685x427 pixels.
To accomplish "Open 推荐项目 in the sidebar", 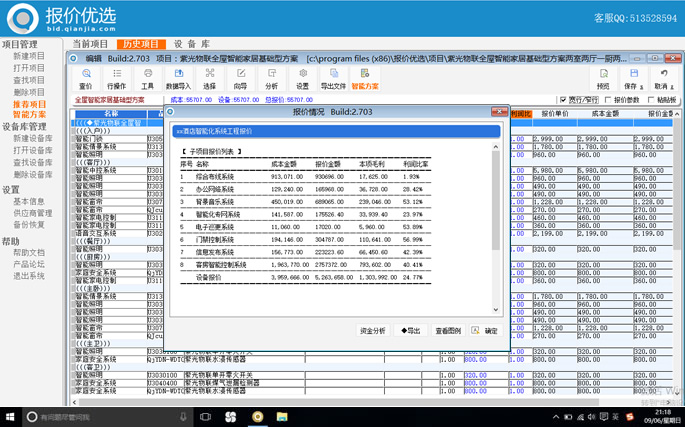I will coord(29,104).
